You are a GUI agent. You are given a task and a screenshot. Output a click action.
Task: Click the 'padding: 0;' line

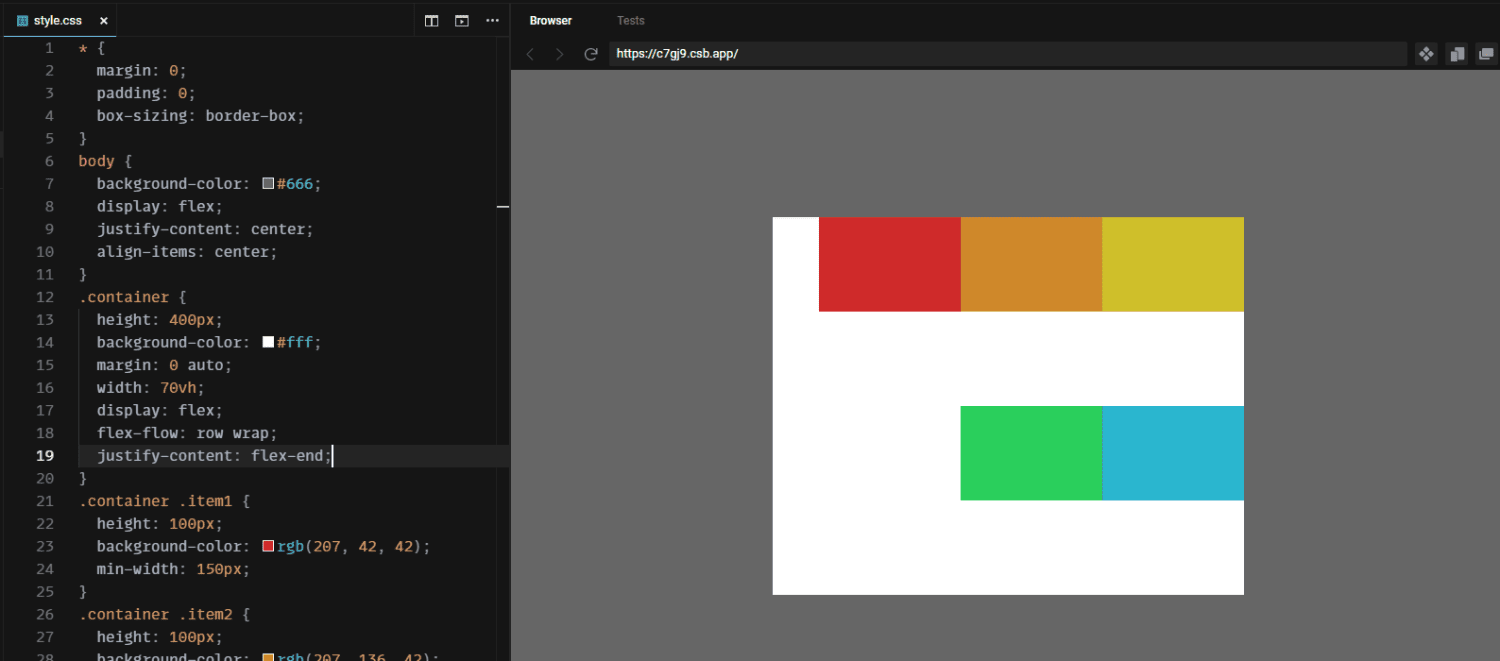coord(146,93)
